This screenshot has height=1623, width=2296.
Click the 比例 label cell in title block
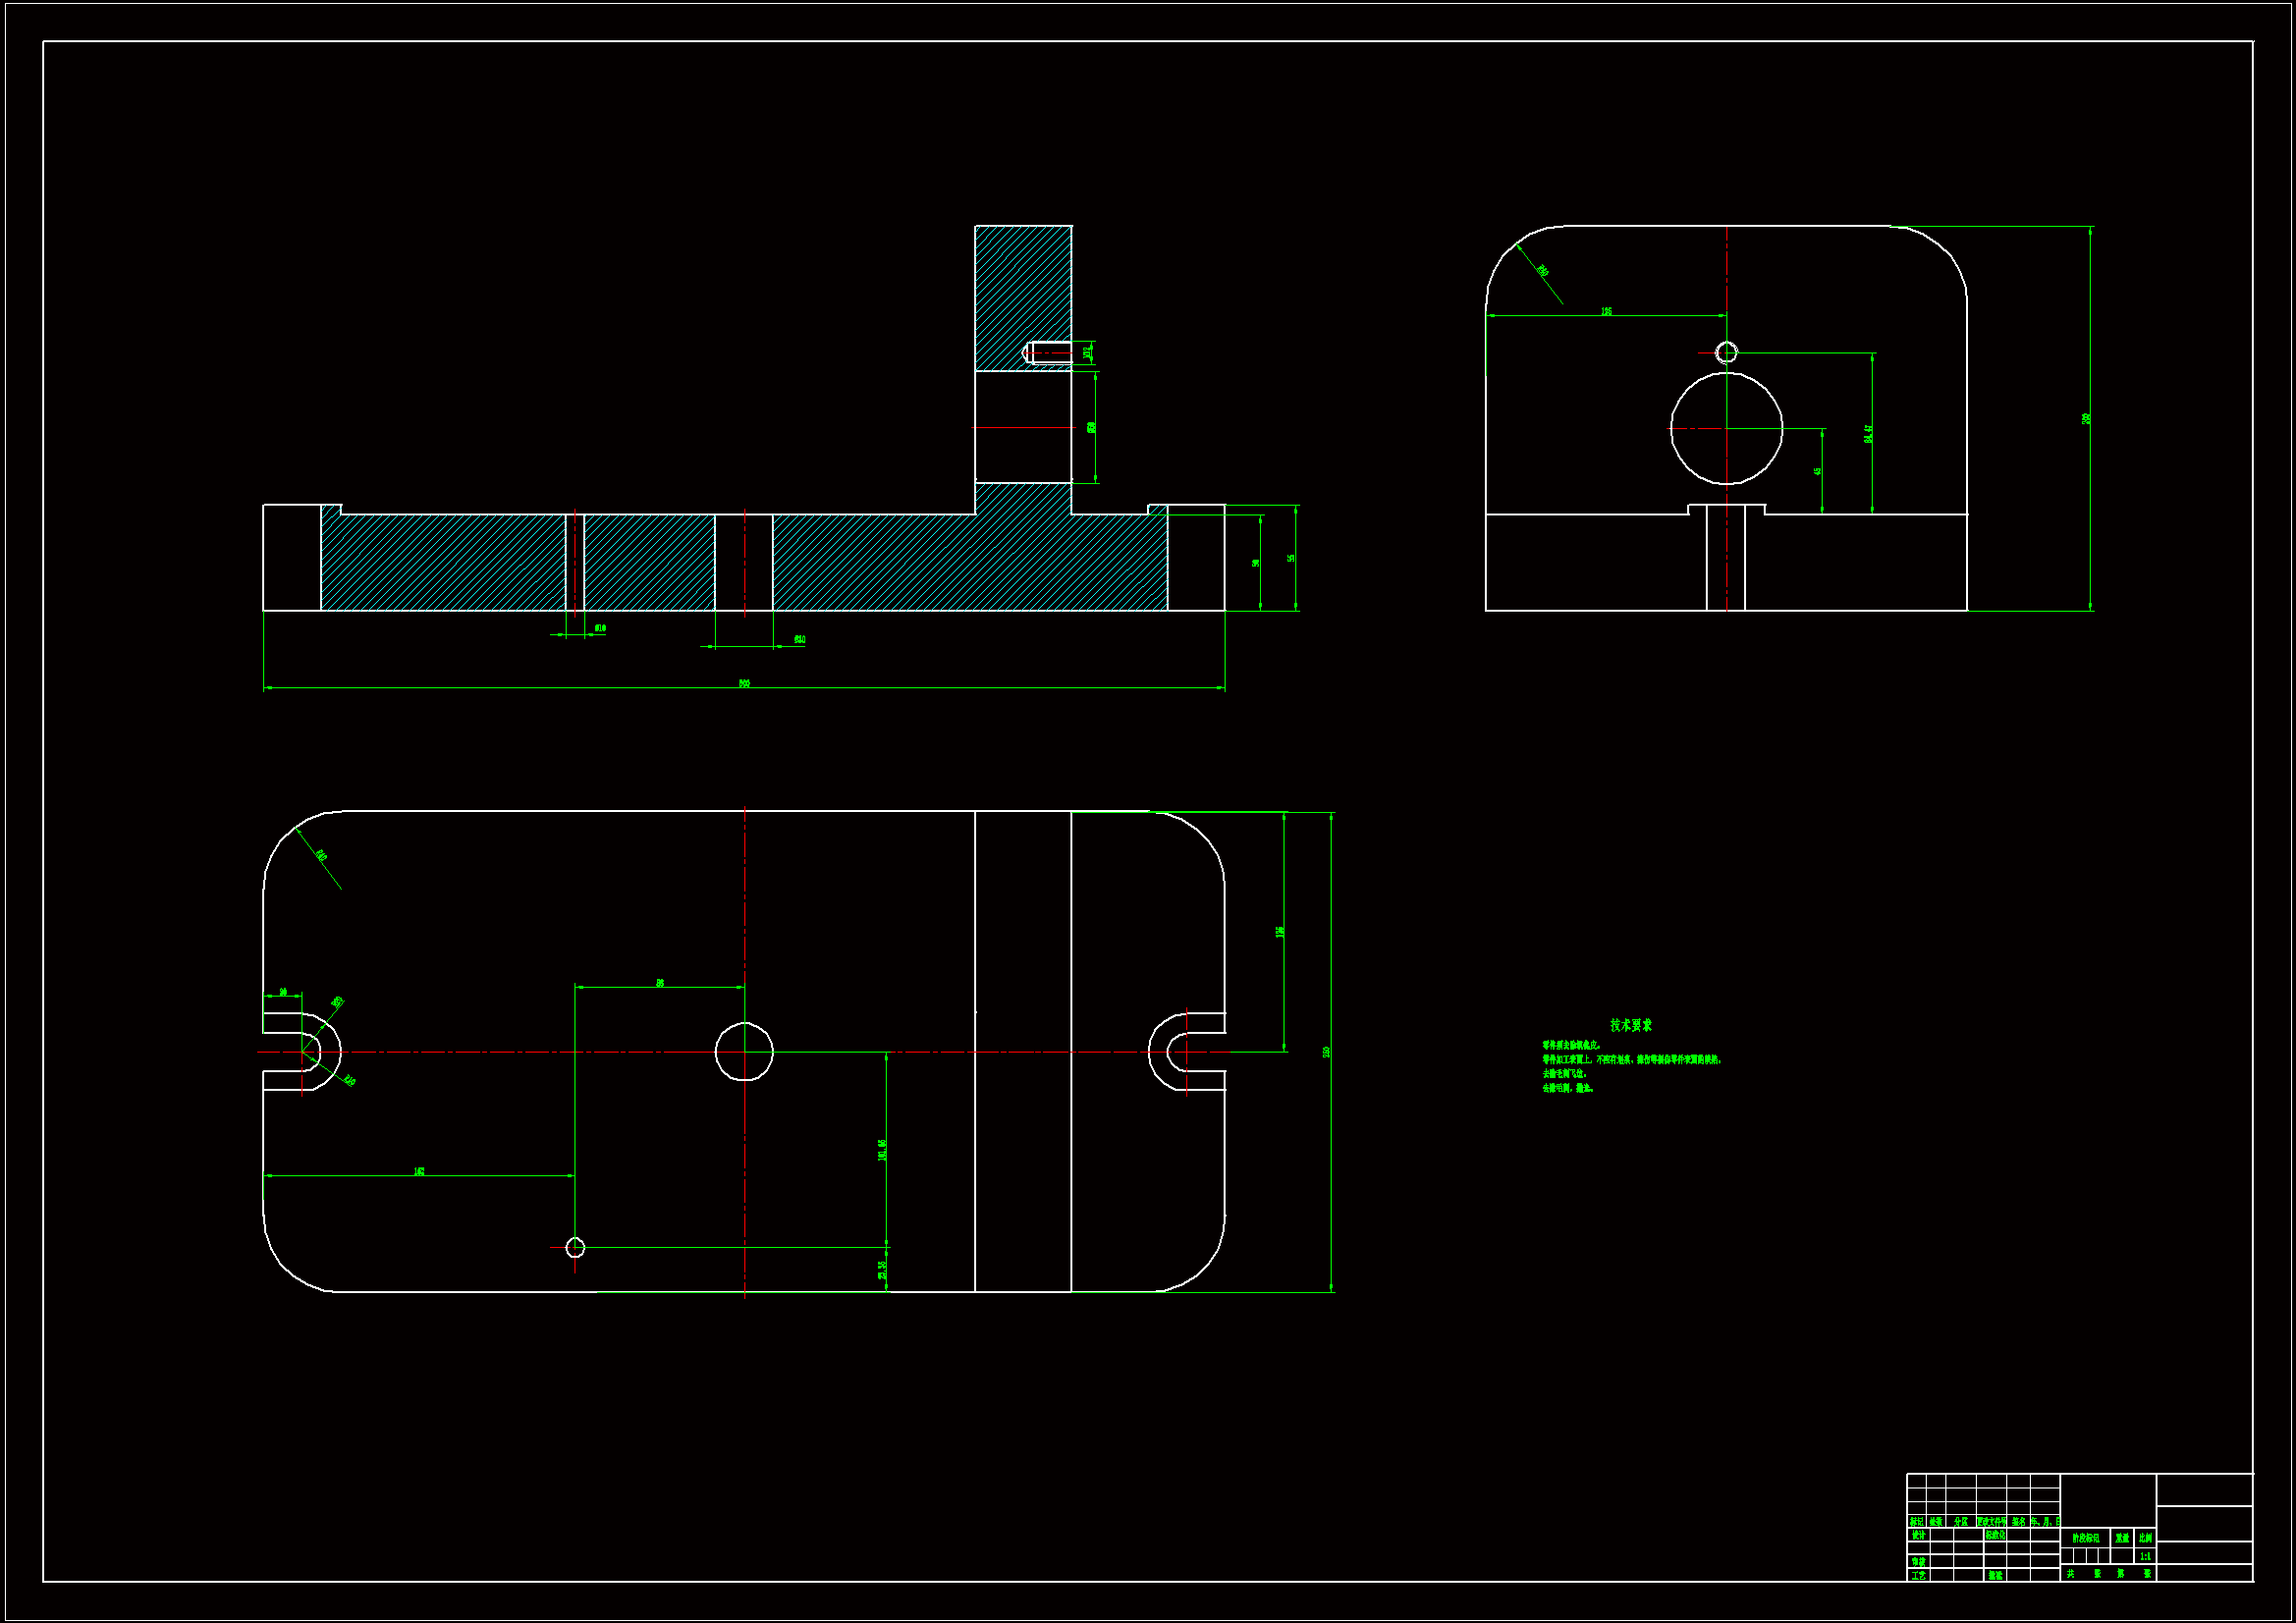pos(2144,1538)
